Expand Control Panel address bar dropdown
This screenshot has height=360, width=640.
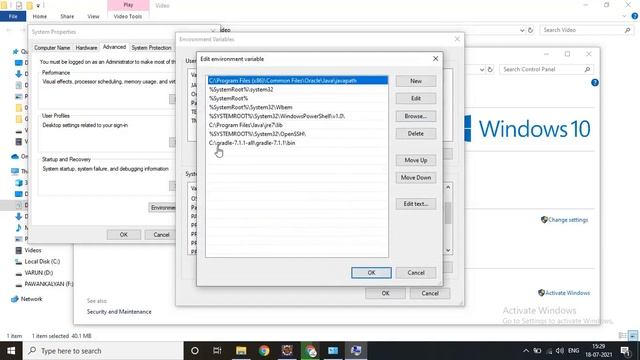(482, 69)
